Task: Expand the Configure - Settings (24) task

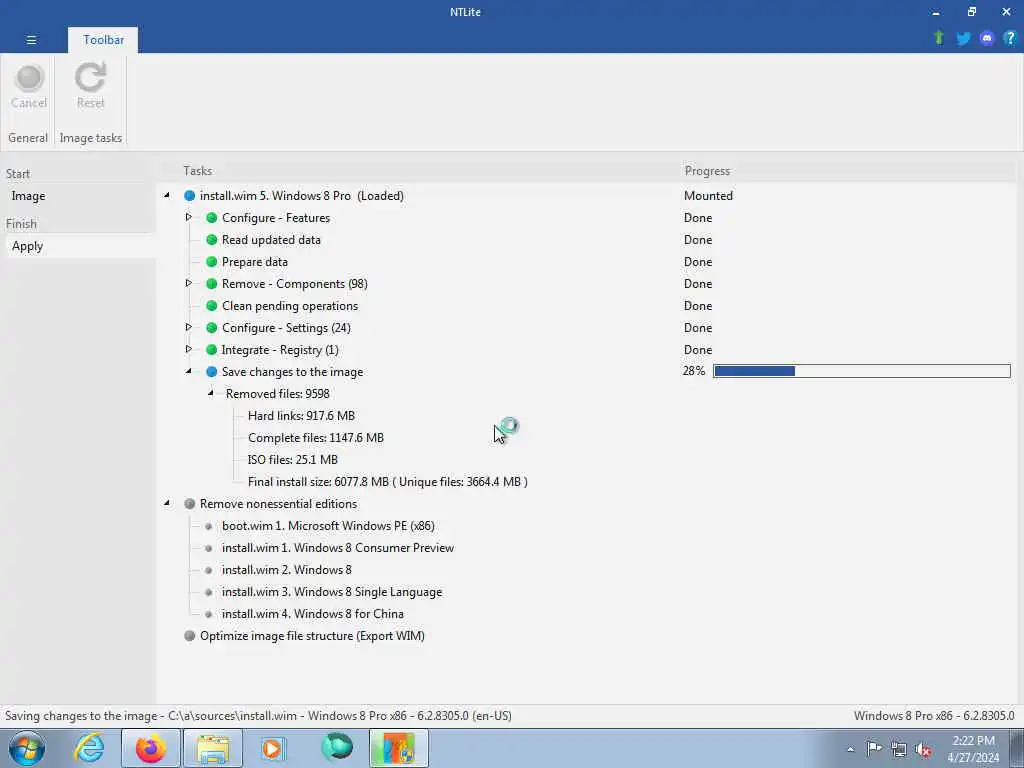Action: coord(189,327)
